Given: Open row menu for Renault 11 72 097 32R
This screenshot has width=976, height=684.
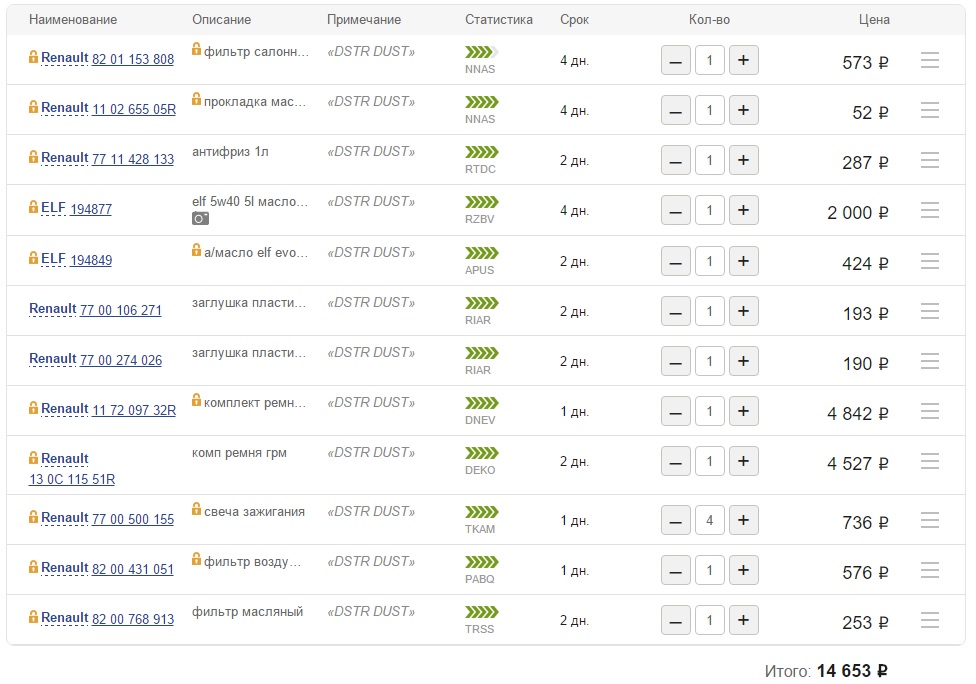Looking at the screenshot, I should (x=929, y=411).
